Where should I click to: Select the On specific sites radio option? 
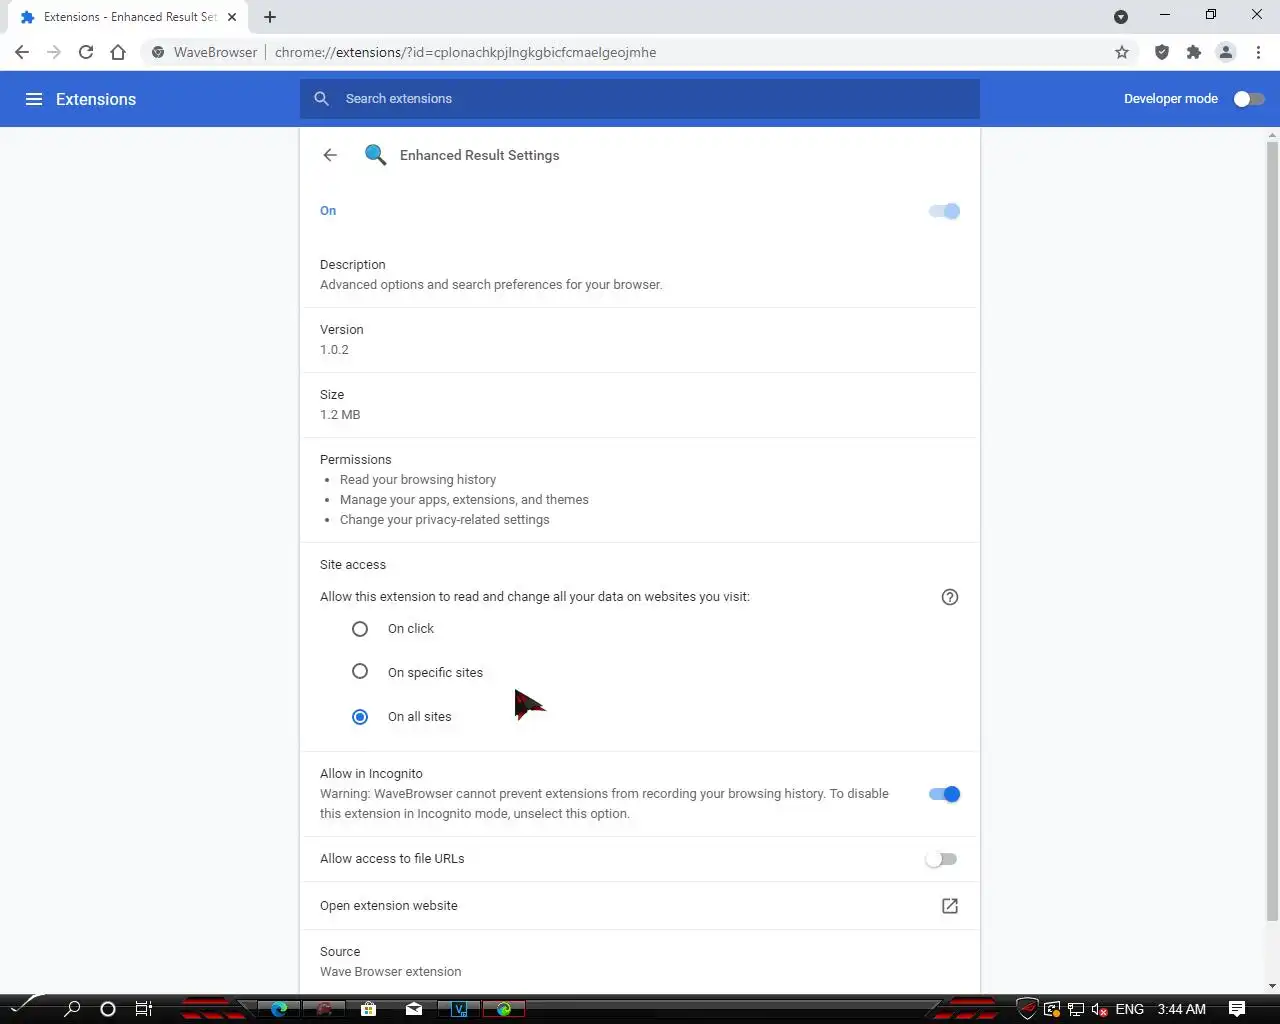point(360,671)
